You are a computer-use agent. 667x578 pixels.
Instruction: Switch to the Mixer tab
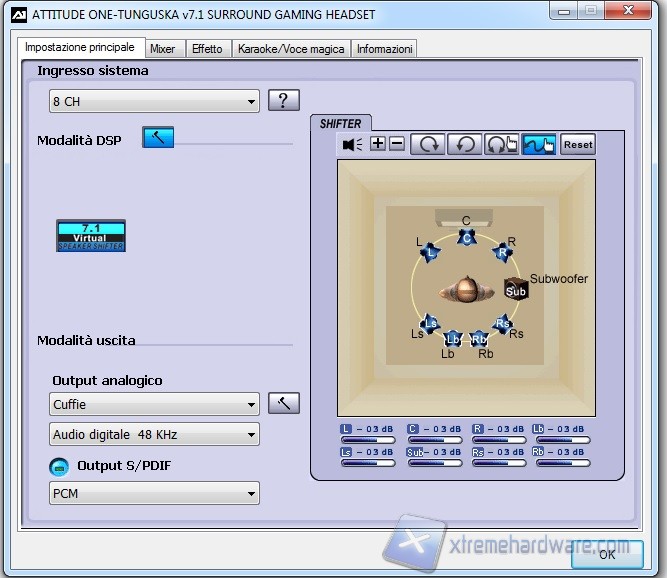(162, 49)
